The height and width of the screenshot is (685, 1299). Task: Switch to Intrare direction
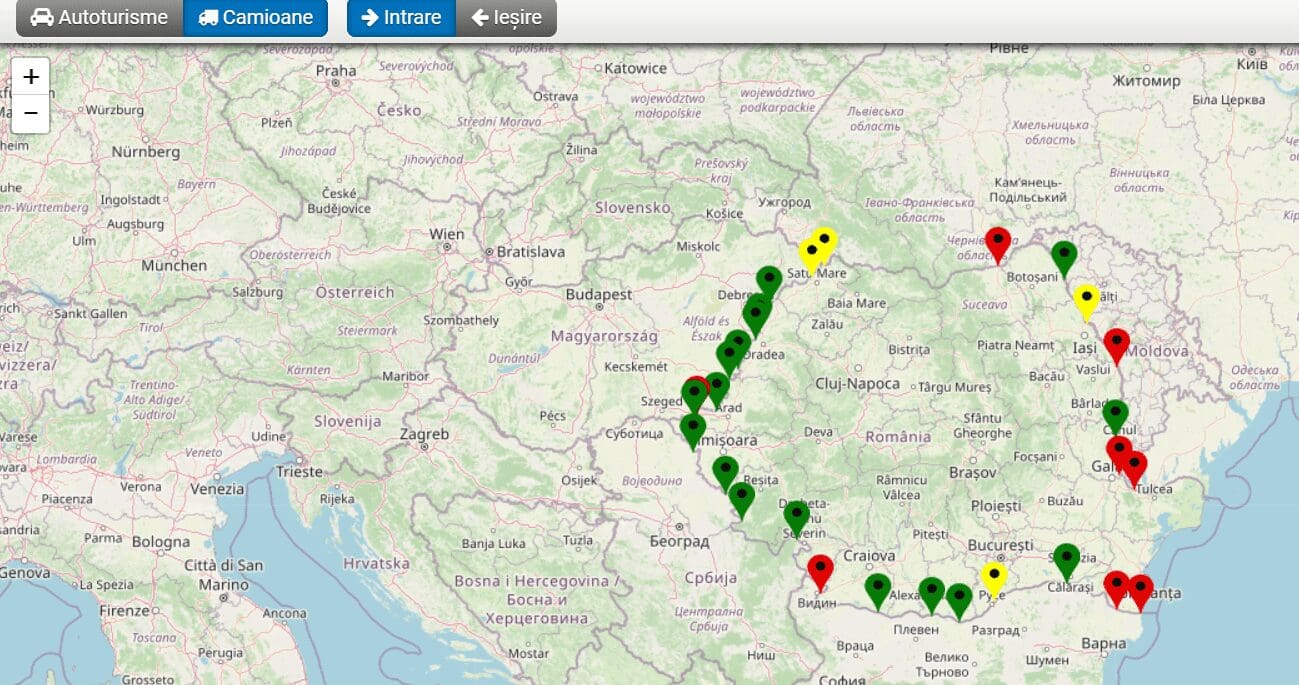[401, 18]
